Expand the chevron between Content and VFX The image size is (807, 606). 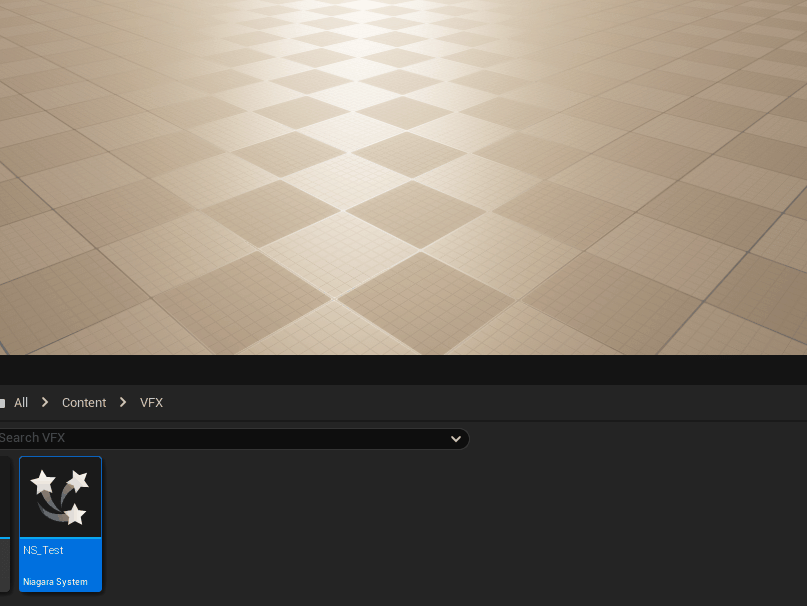tap(123, 402)
